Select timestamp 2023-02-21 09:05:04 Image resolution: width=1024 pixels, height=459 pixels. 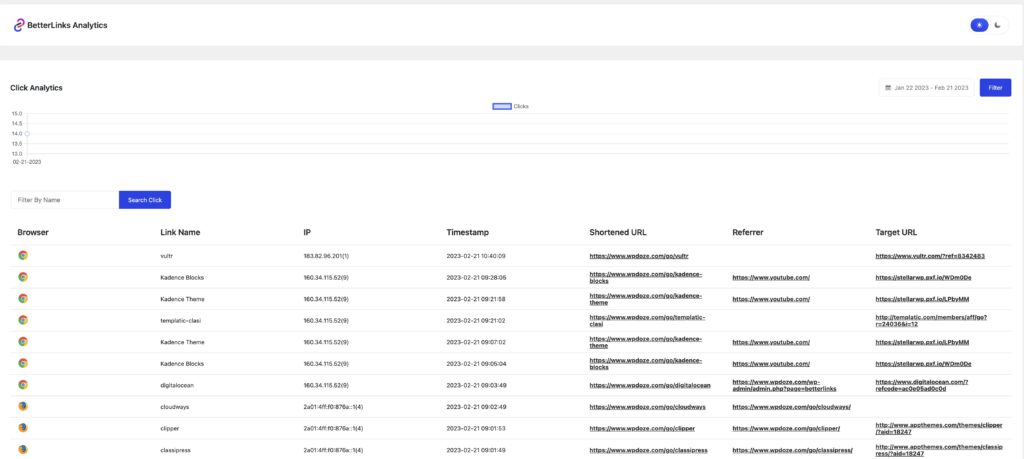475,364
